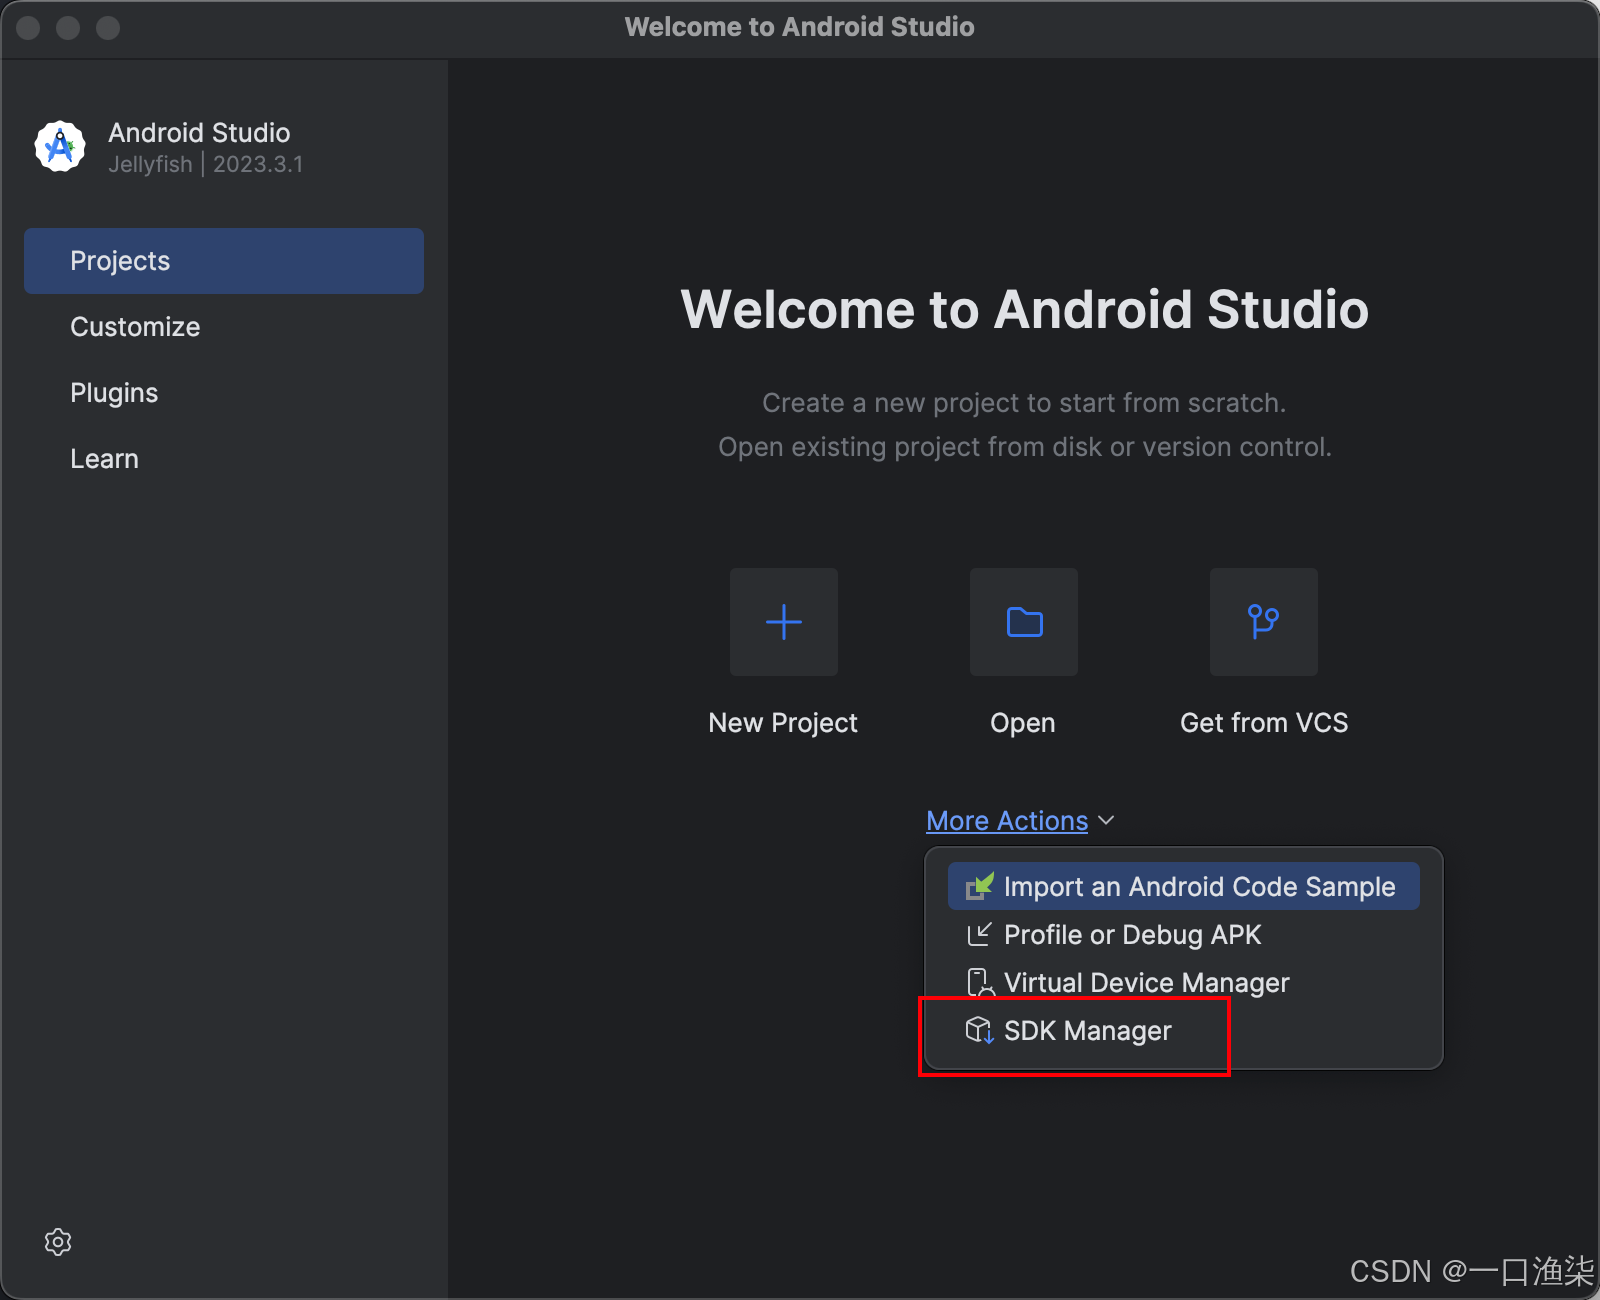Collapse the More Actions chevron
The image size is (1600, 1300).
(1106, 821)
